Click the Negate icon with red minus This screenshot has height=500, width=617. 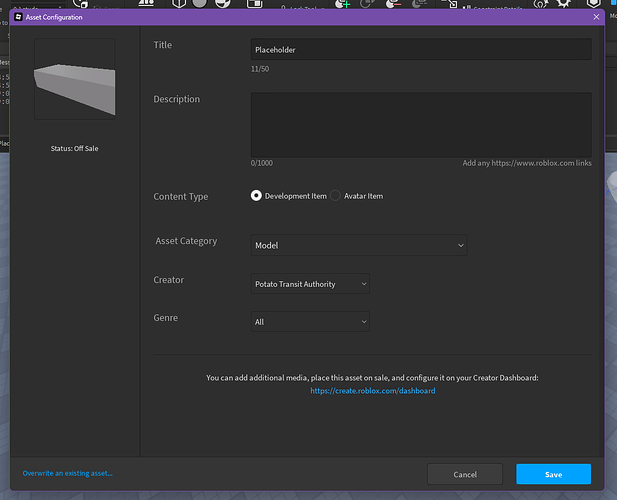click(x=393, y=4)
